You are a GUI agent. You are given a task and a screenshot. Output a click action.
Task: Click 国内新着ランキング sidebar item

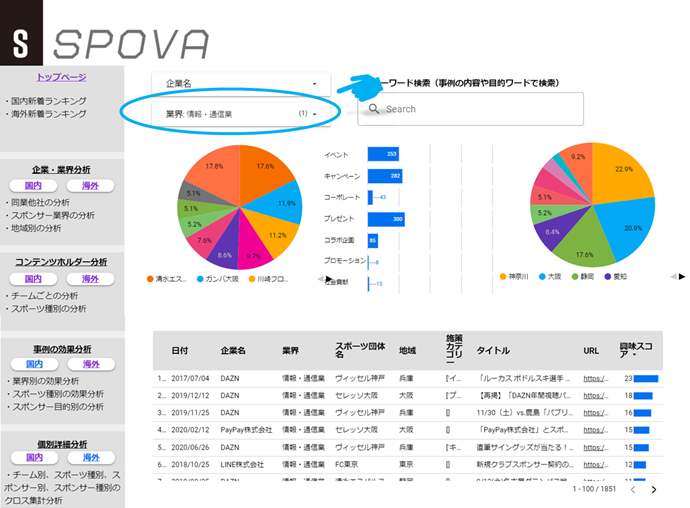[48, 101]
